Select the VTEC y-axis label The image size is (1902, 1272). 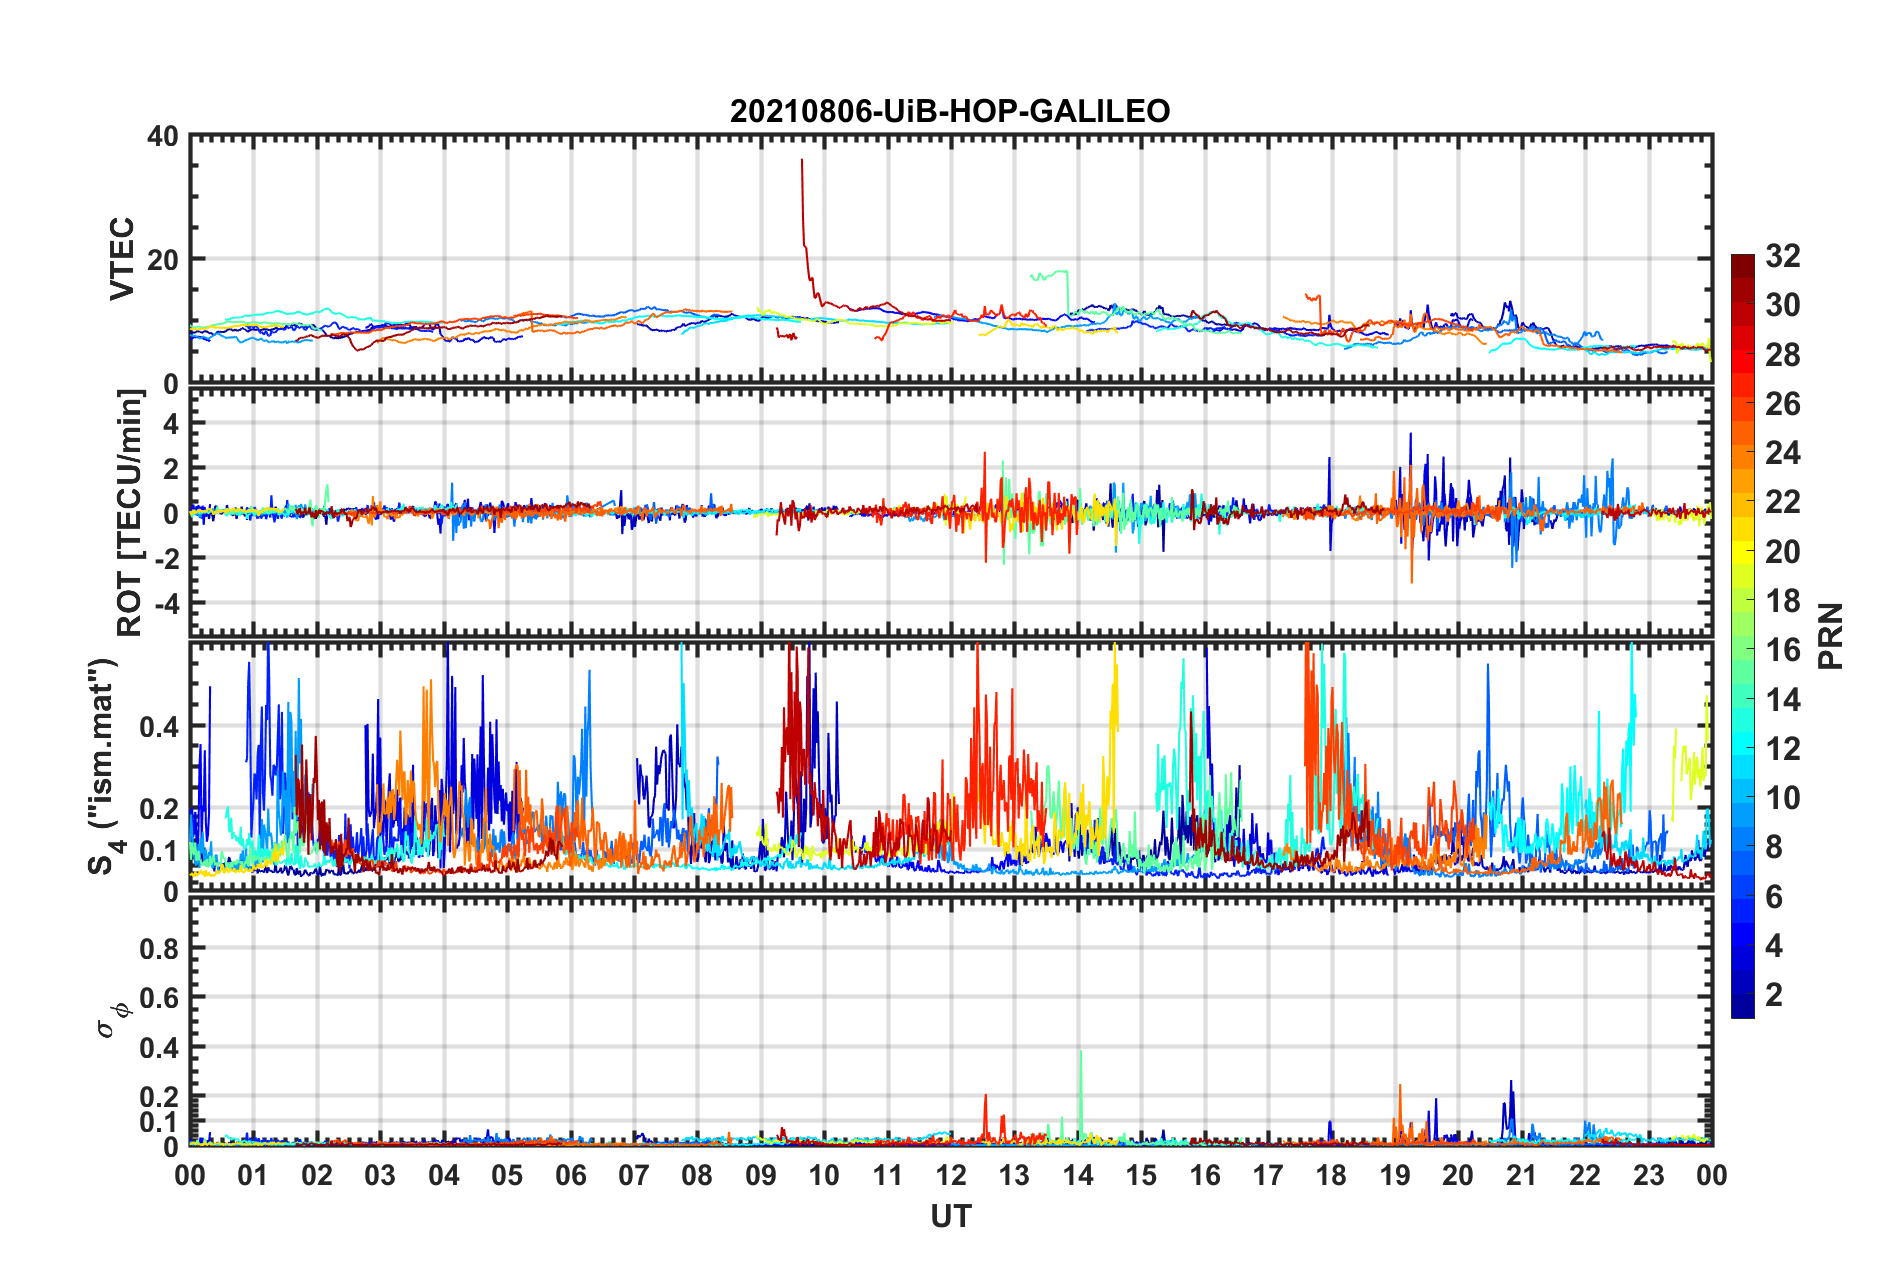pos(122,258)
